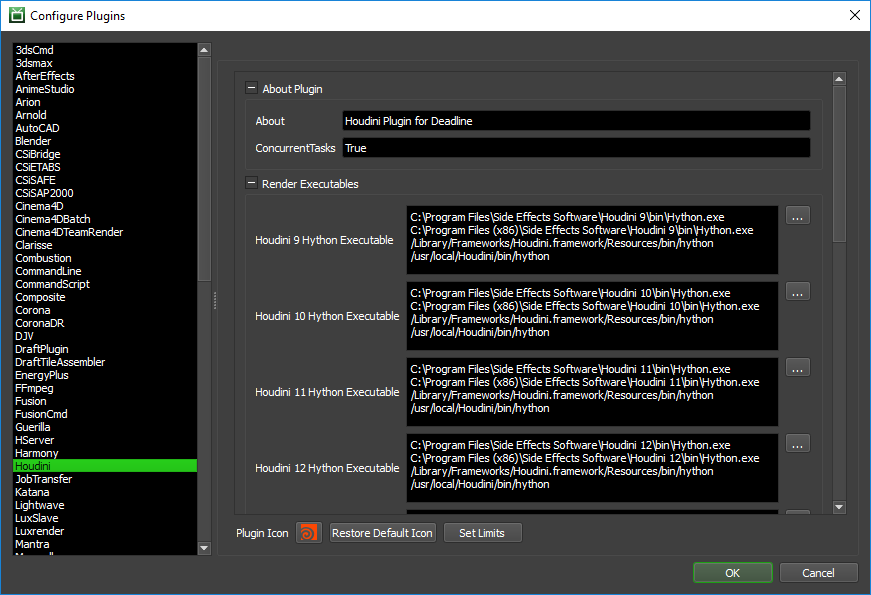Browse for Houdini 11 Hython executable
This screenshot has height=595, width=871.
point(797,368)
